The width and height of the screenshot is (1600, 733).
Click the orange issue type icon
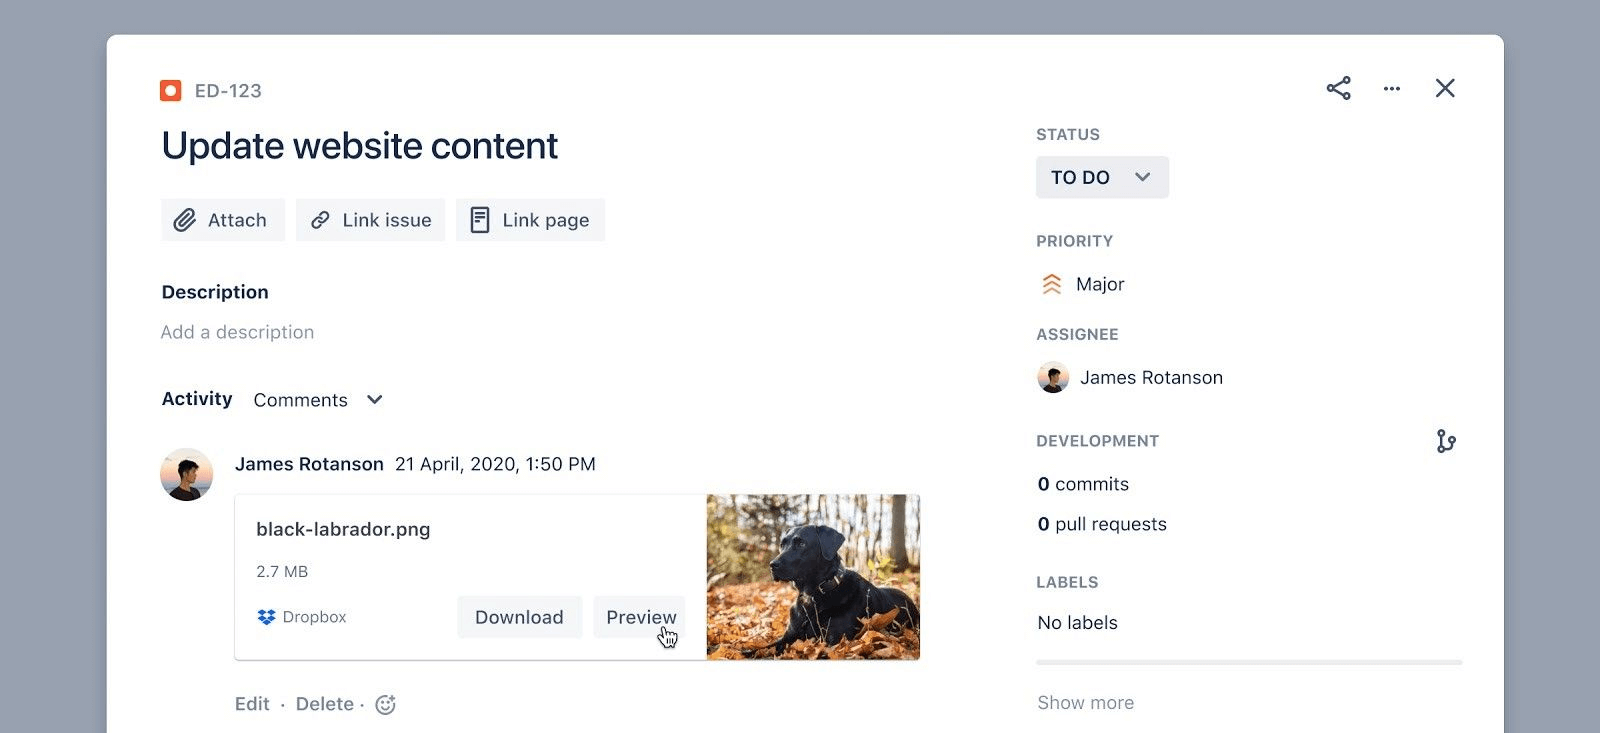click(171, 91)
